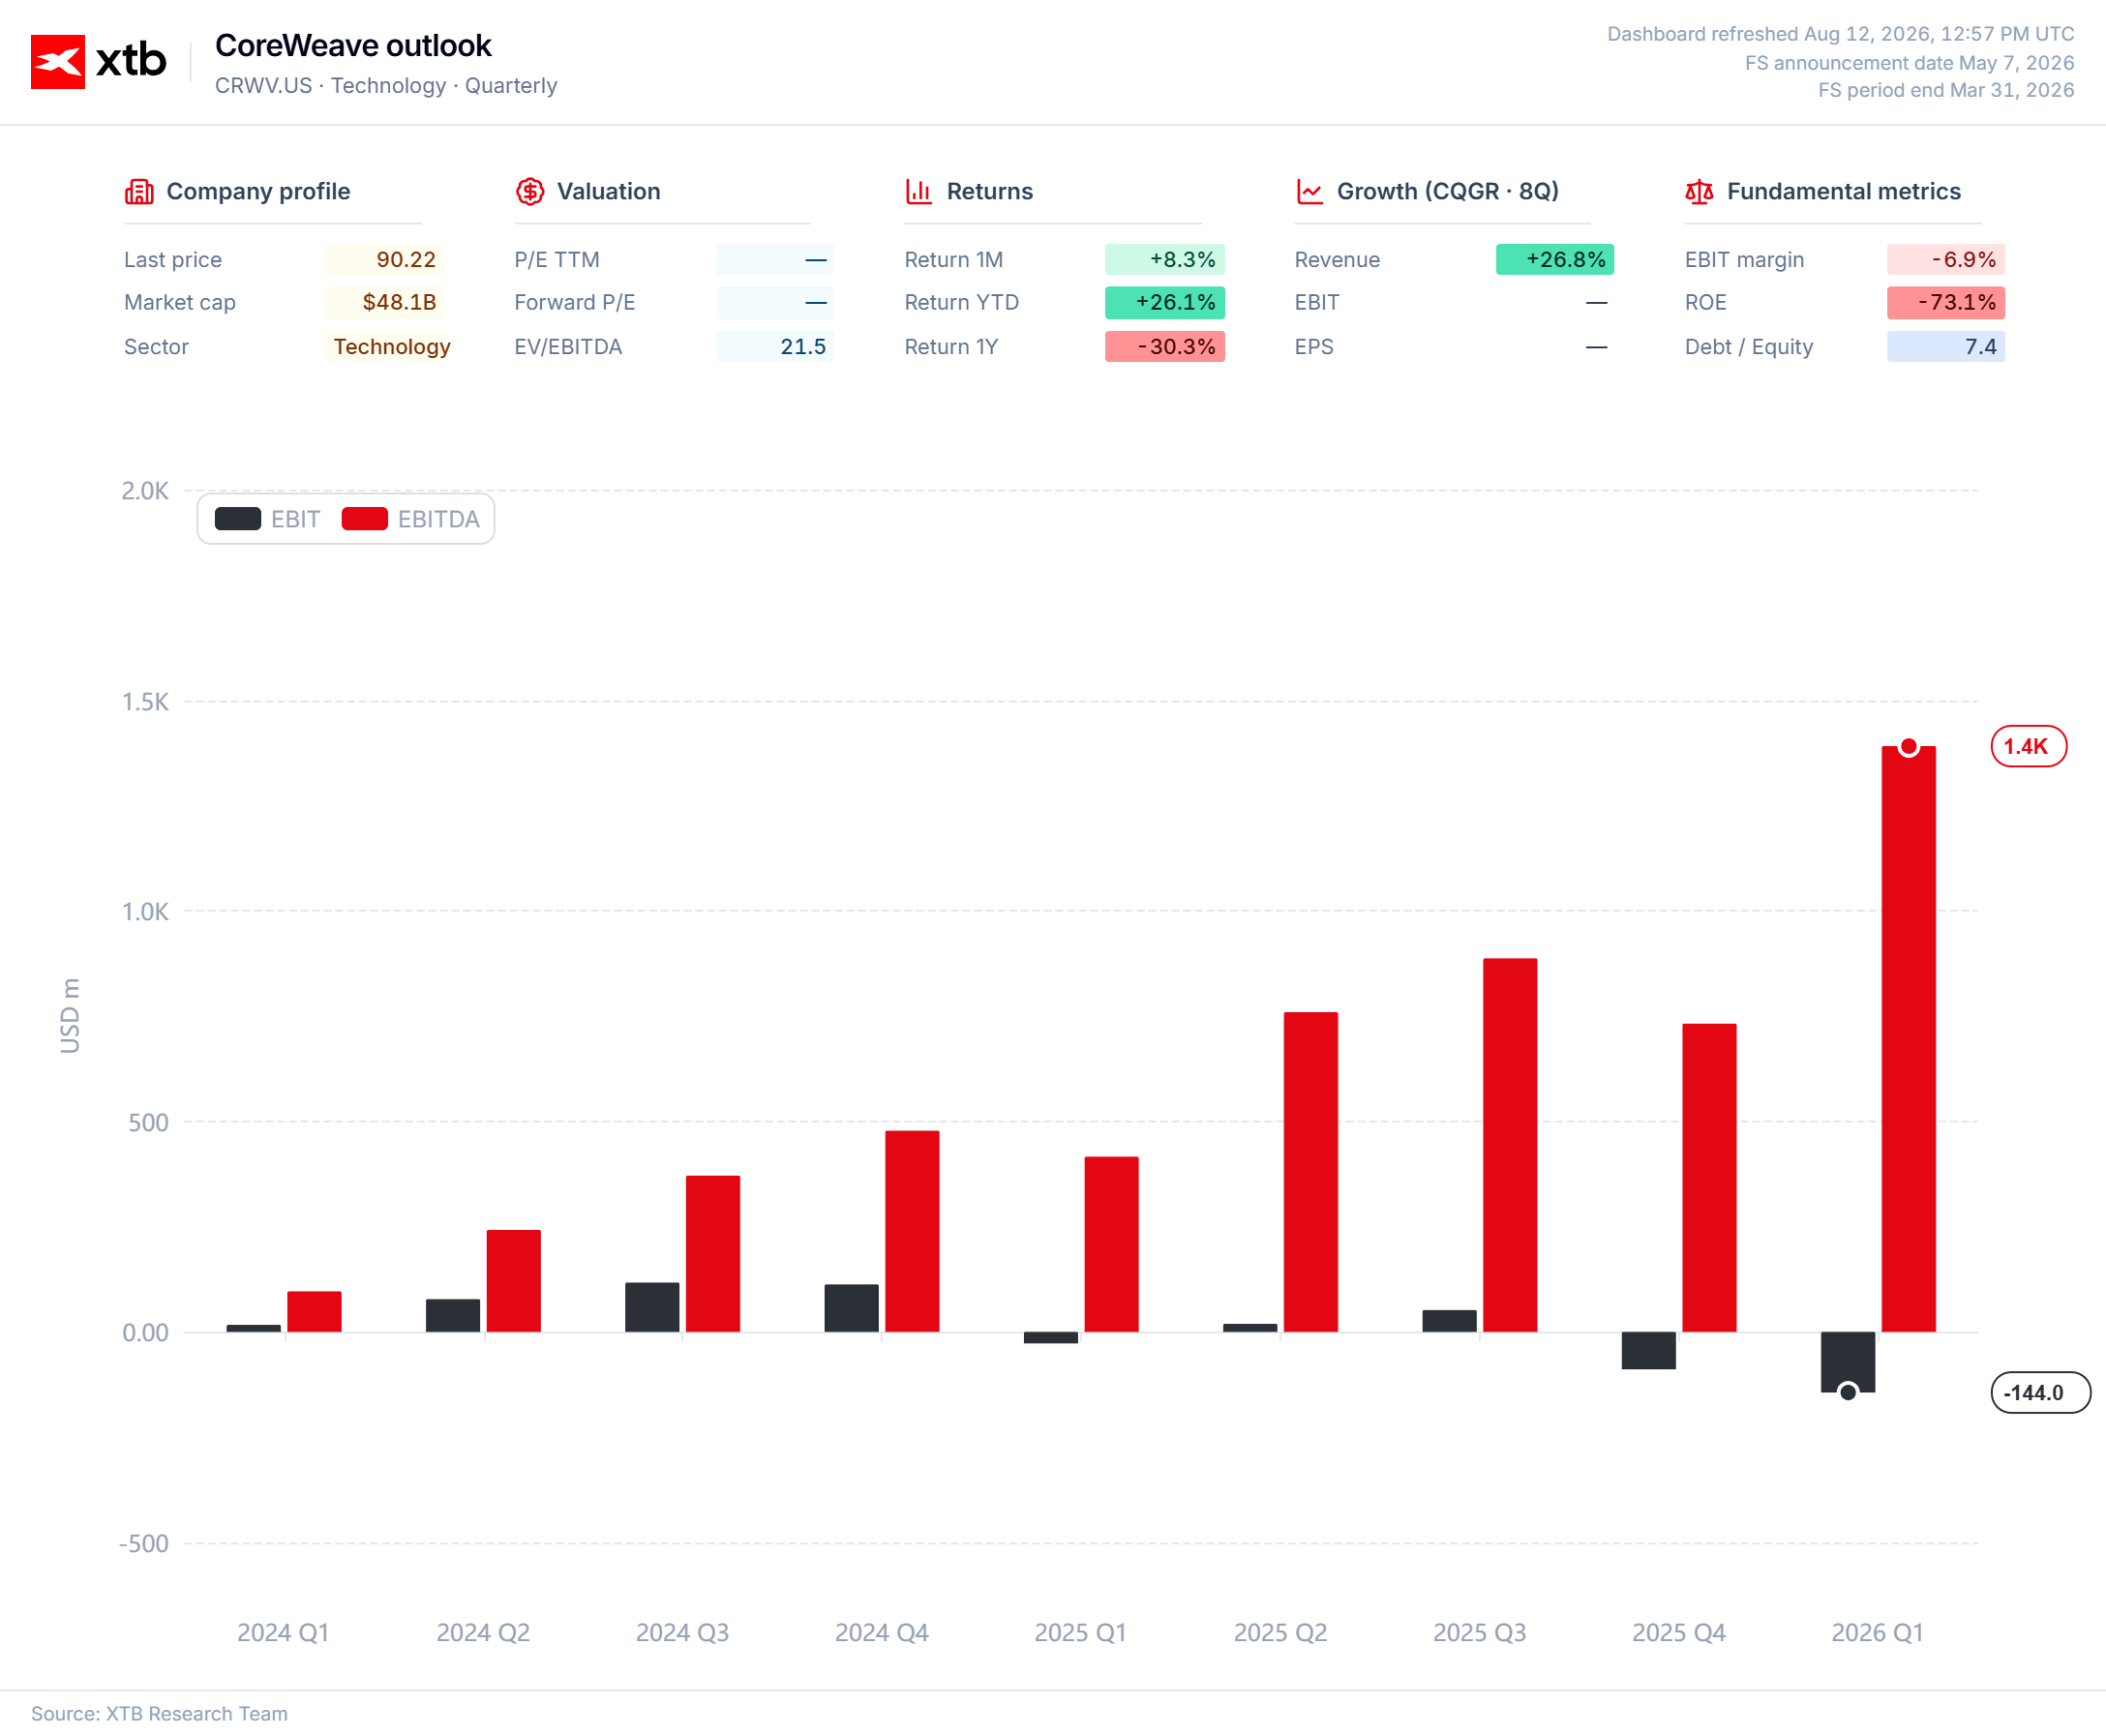Click the EBIT margin value -6.9%
Screen dimensions: 2106x1736
1946,260
